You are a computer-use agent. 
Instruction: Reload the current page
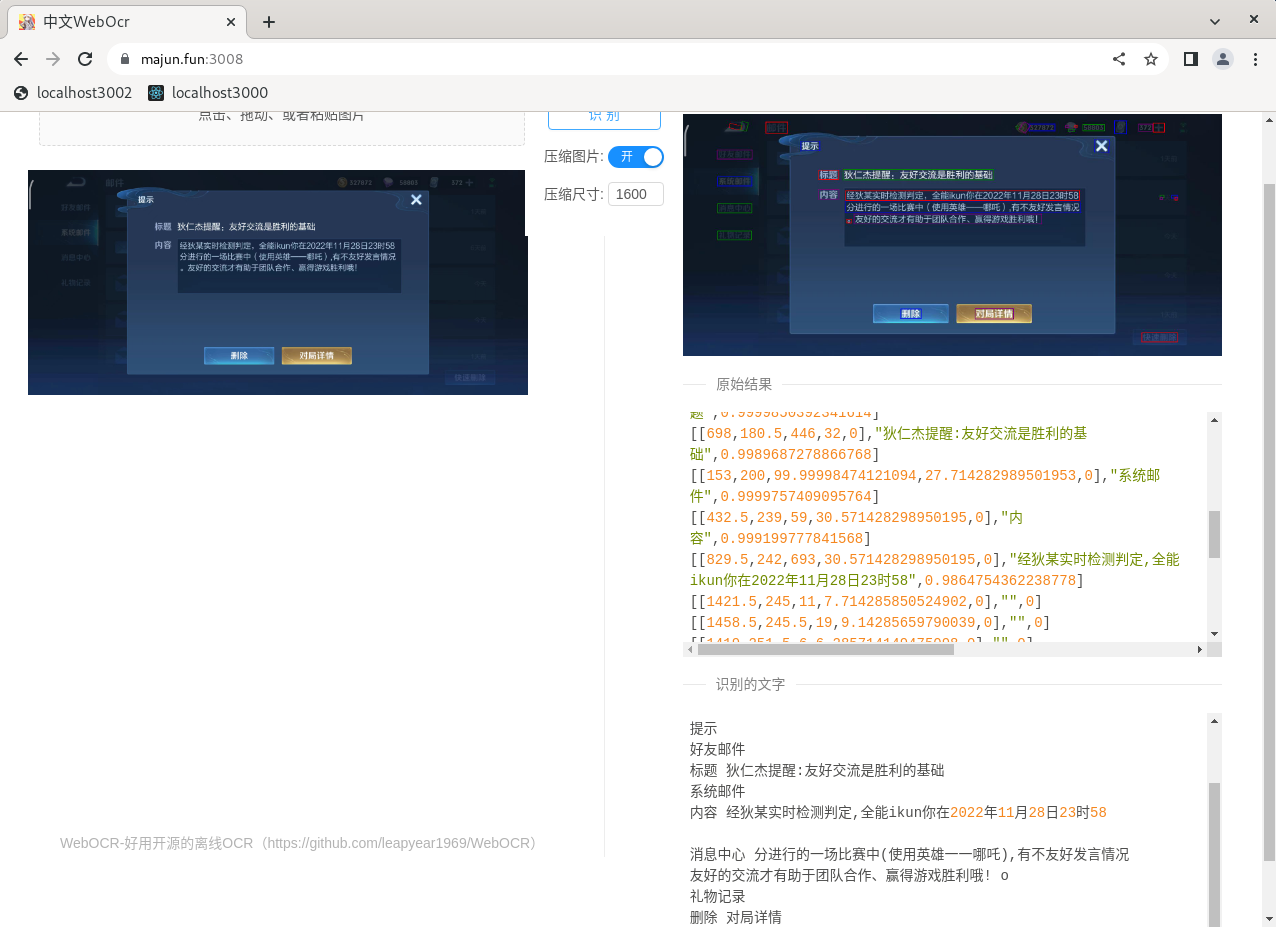click(85, 59)
